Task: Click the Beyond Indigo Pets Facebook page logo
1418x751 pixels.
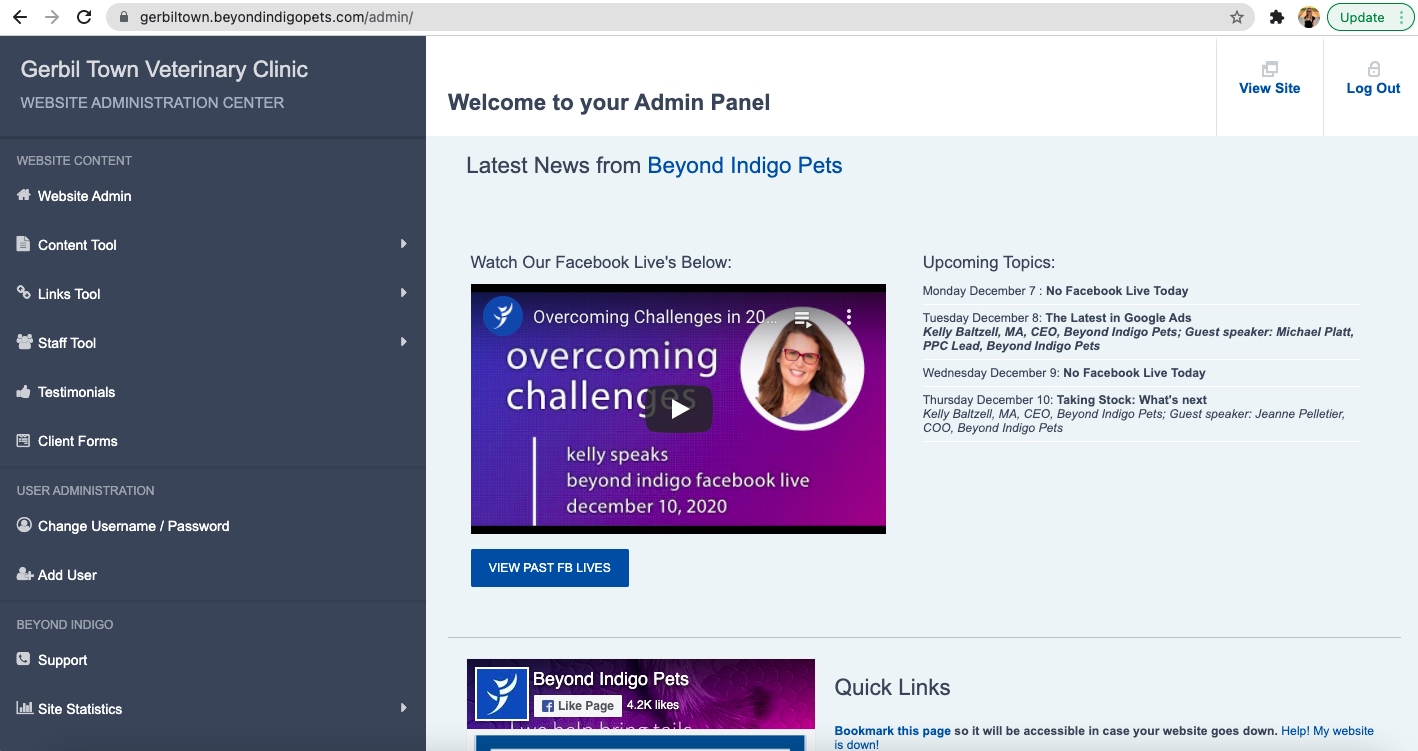Action: click(501, 692)
